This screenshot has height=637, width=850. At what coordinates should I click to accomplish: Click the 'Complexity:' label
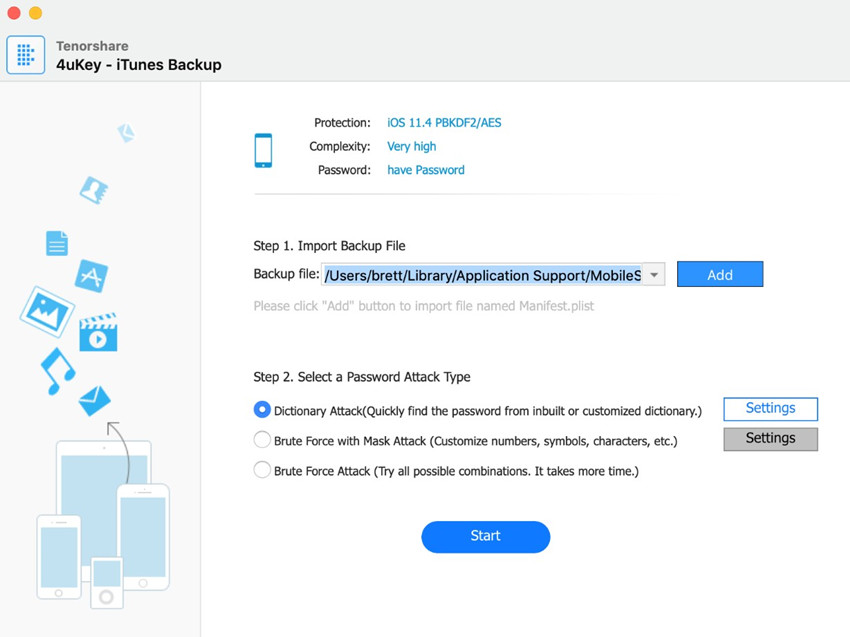(x=340, y=146)
